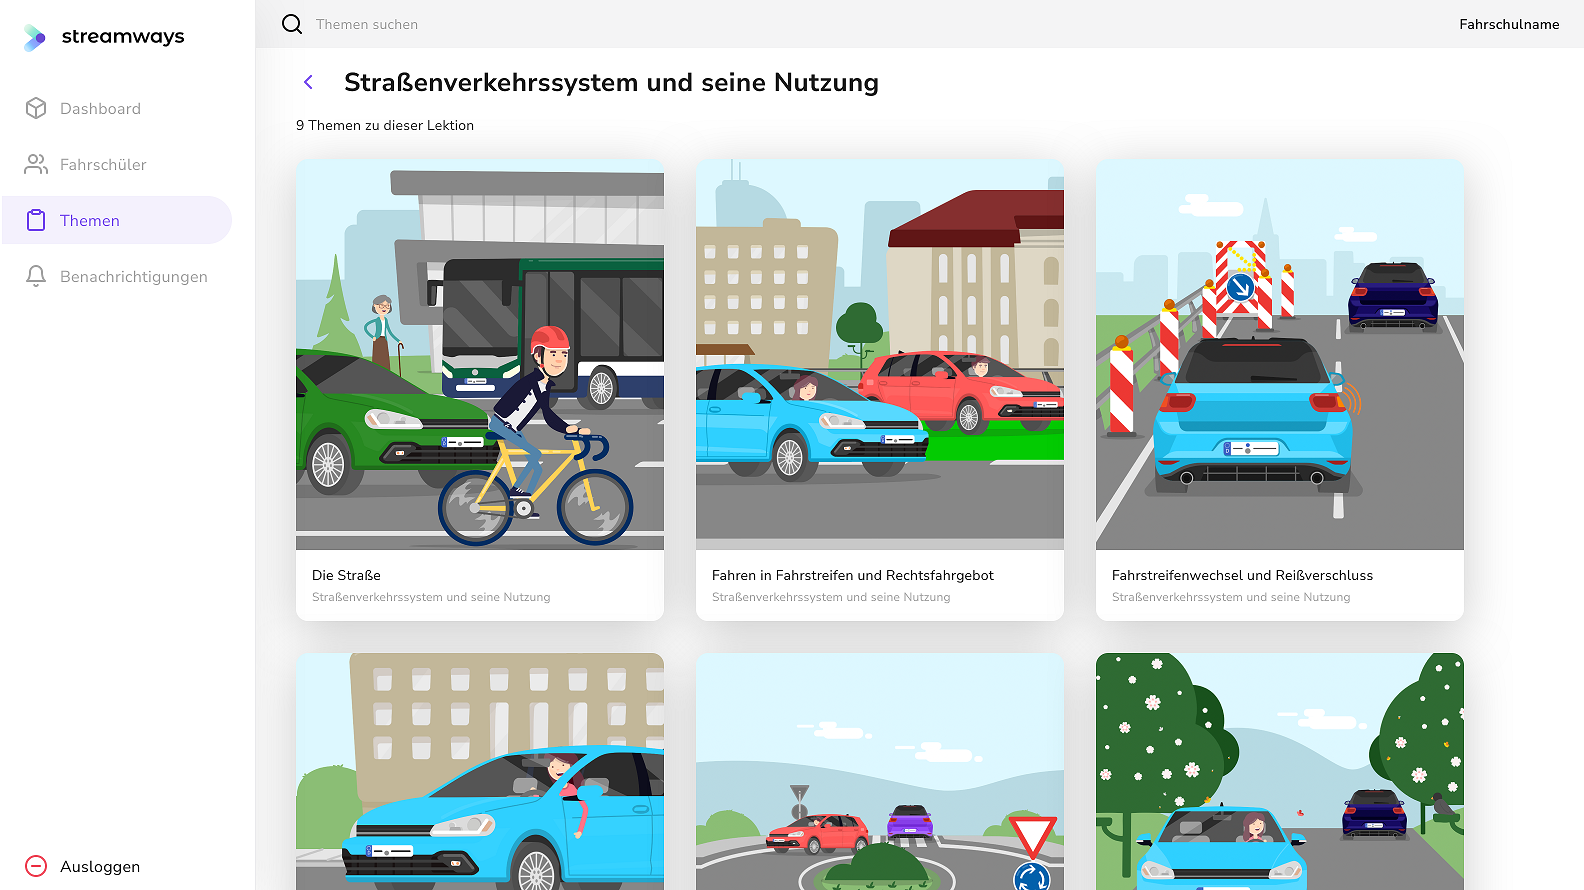1584x890 pixels.
Task: Open Fahrstreifenwechsel und Reißverschluss card image
Action: click(1280, 354)
